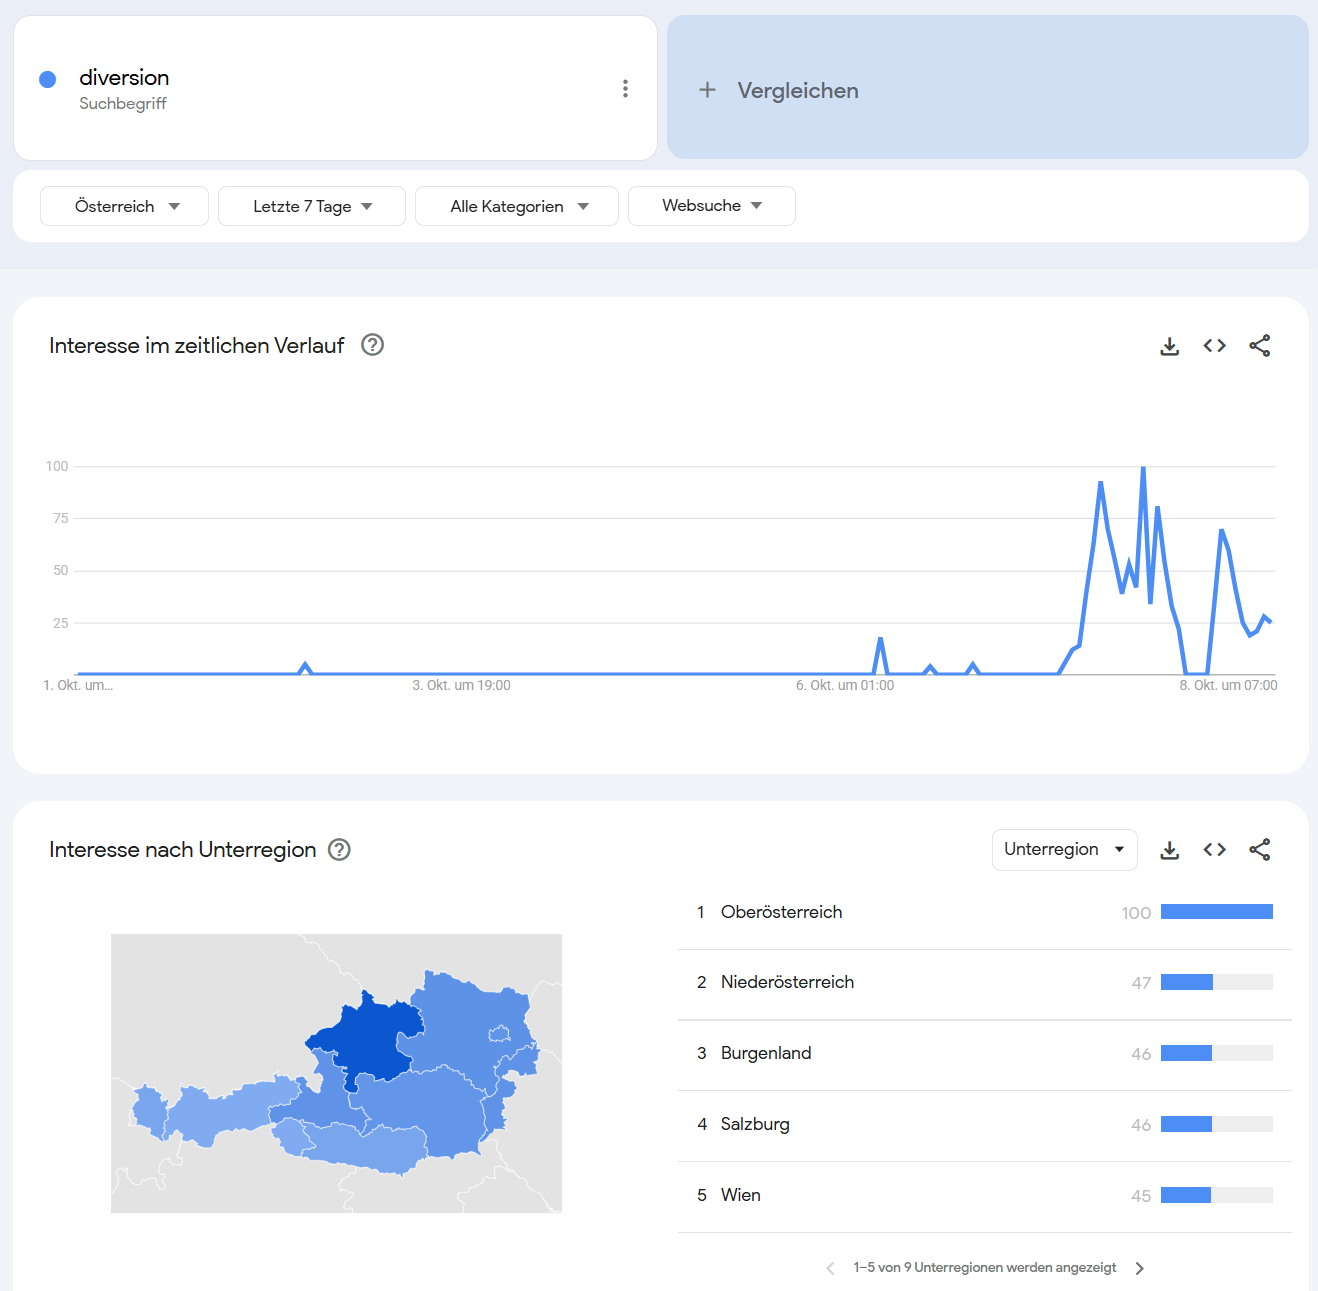
Task: Click the highest peak on the trend line
Action: click(x=1143, y=468)
